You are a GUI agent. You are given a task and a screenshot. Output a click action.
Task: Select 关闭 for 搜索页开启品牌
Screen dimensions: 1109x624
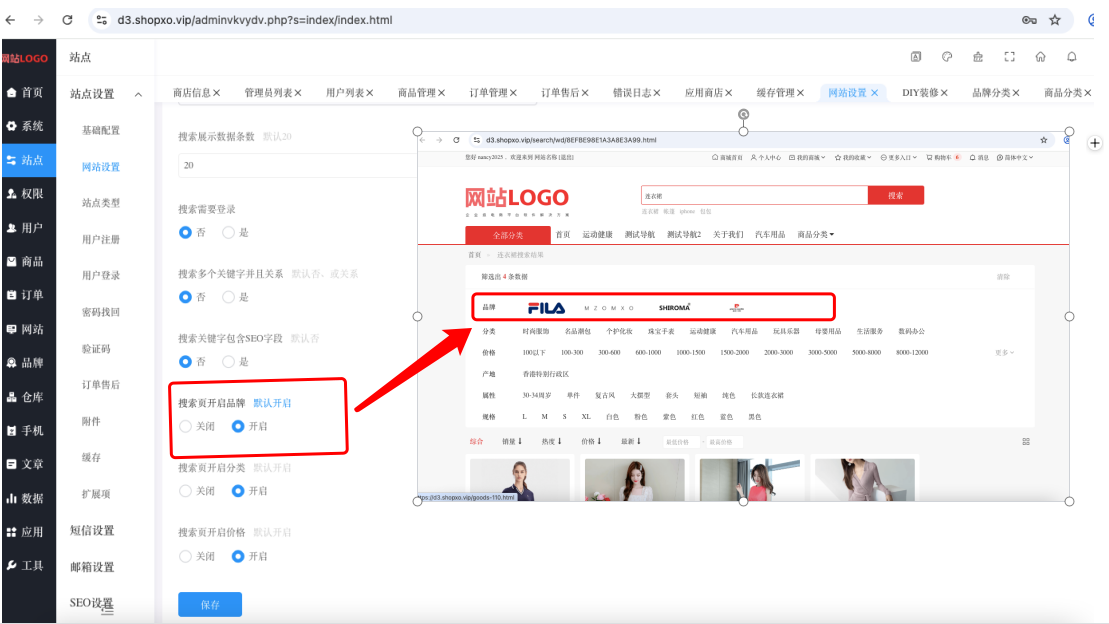(x=186, y=426)
